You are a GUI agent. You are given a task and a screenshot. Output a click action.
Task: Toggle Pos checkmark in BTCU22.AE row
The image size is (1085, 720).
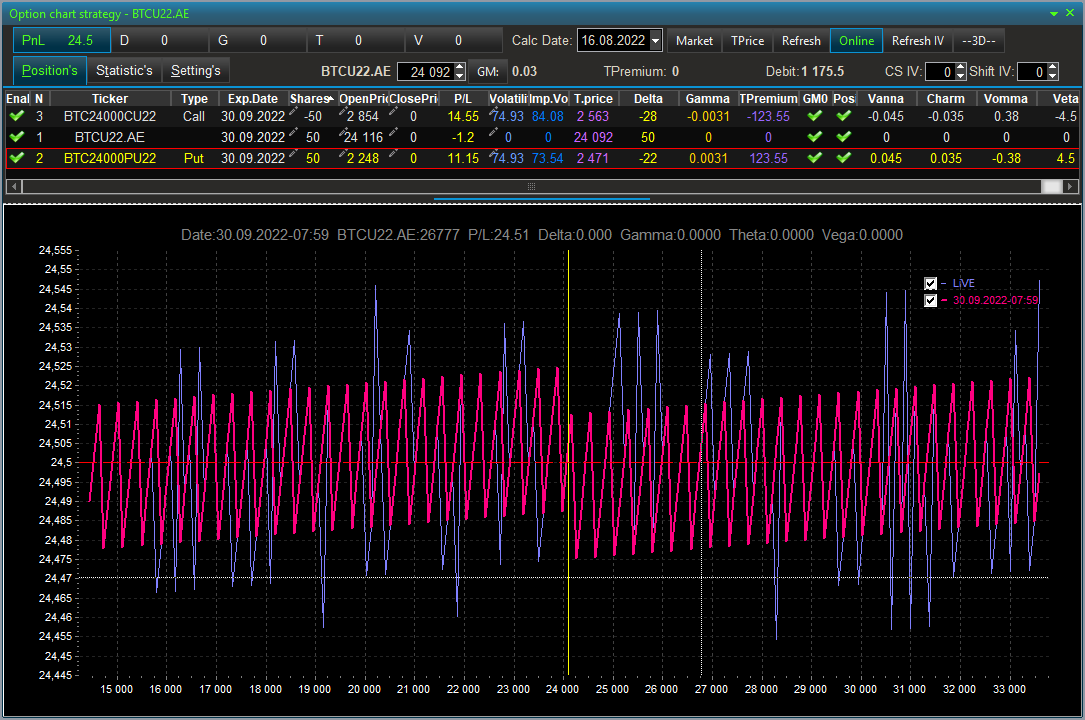click(844, 137)
